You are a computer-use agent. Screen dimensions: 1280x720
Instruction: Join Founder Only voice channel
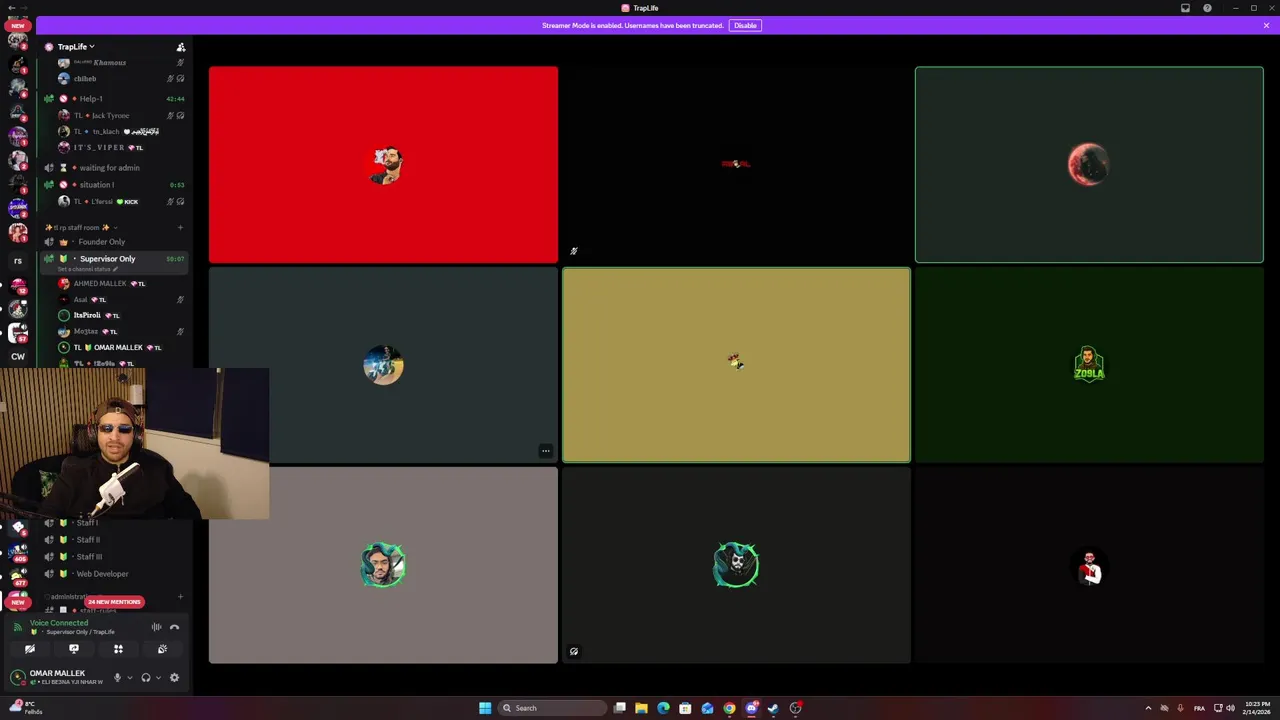pyautogui.click(x=113, y=242)
